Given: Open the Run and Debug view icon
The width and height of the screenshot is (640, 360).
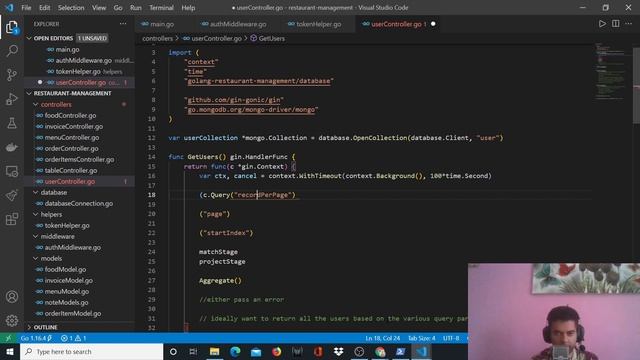Looking at the screenshot, I should (x=12, y=99).
